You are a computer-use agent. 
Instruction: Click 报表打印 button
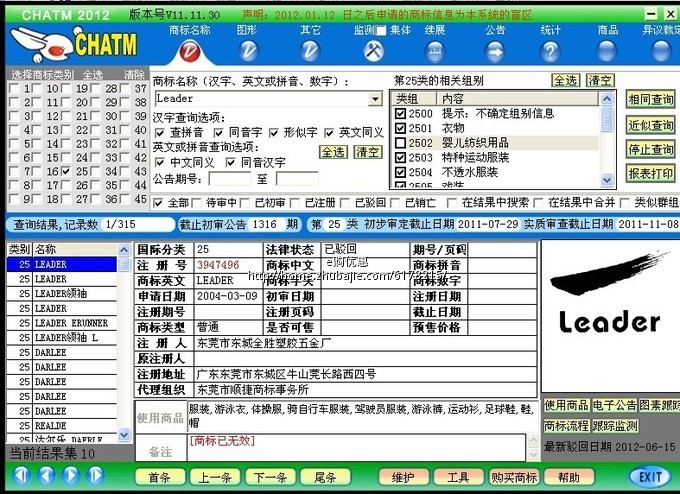(x=651, y=174)
